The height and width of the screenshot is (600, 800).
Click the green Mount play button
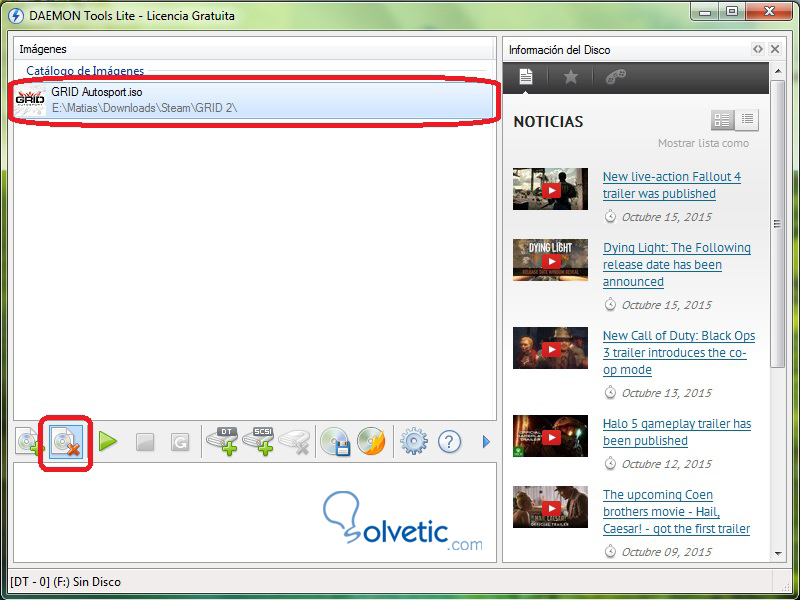point(108,441)
